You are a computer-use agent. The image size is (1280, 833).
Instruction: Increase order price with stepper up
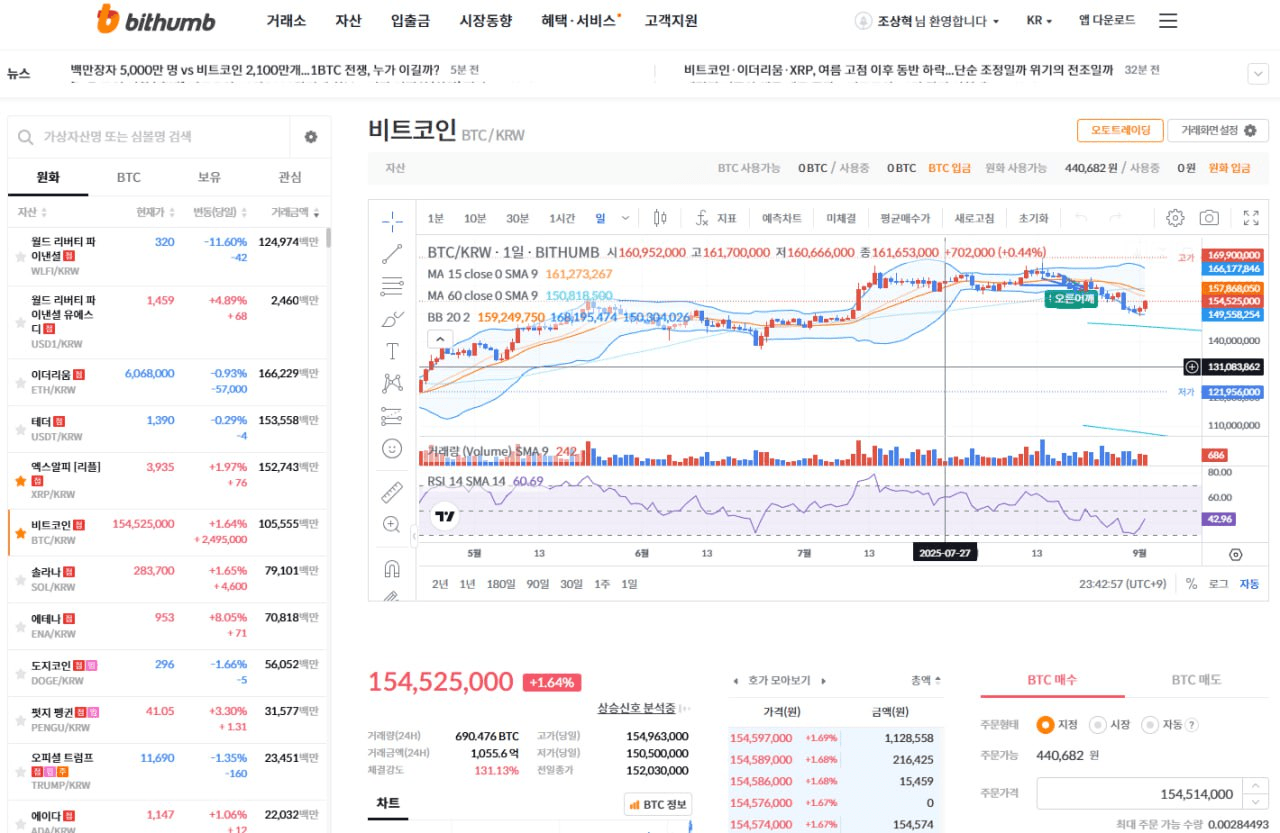click(1255, 786)
